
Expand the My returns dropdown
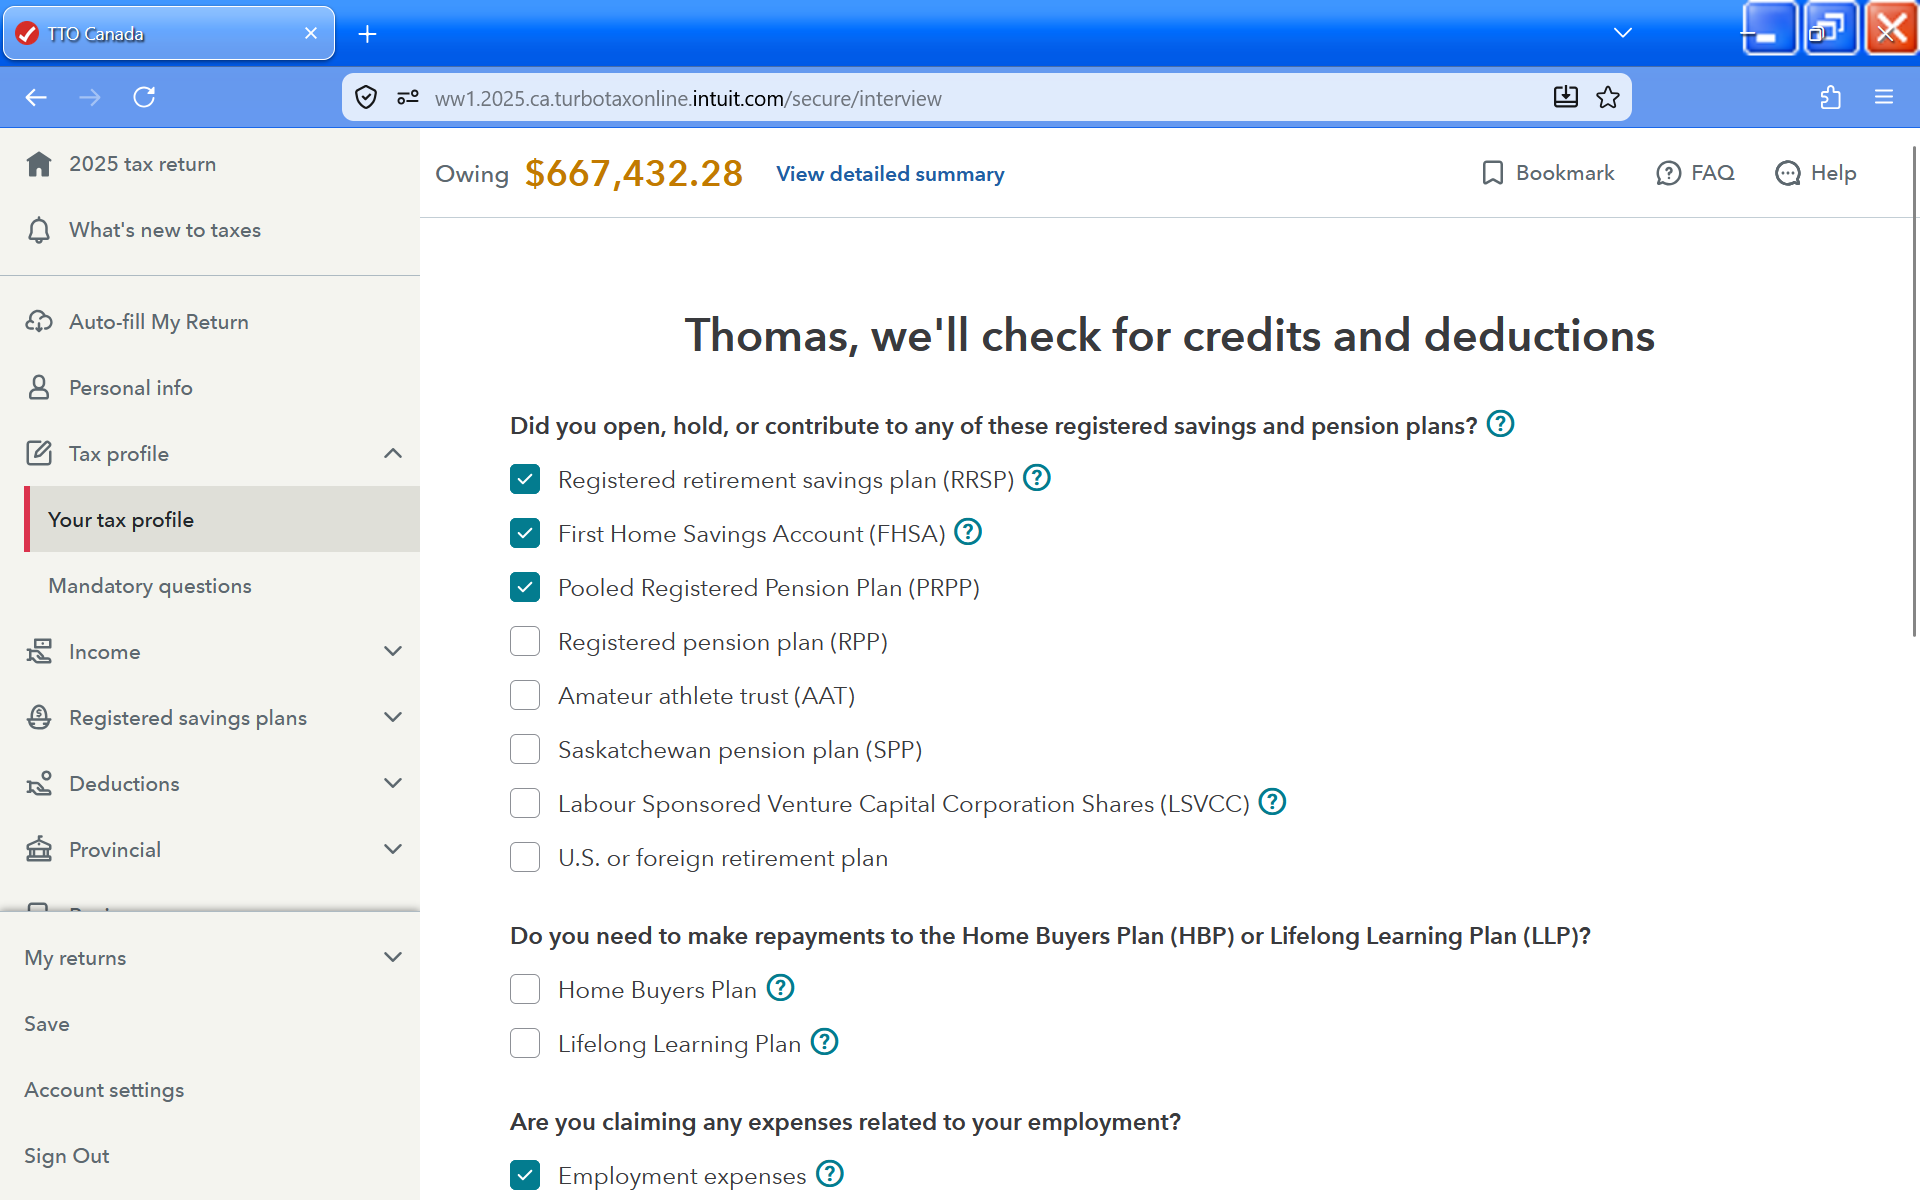(x=392, y=958)
